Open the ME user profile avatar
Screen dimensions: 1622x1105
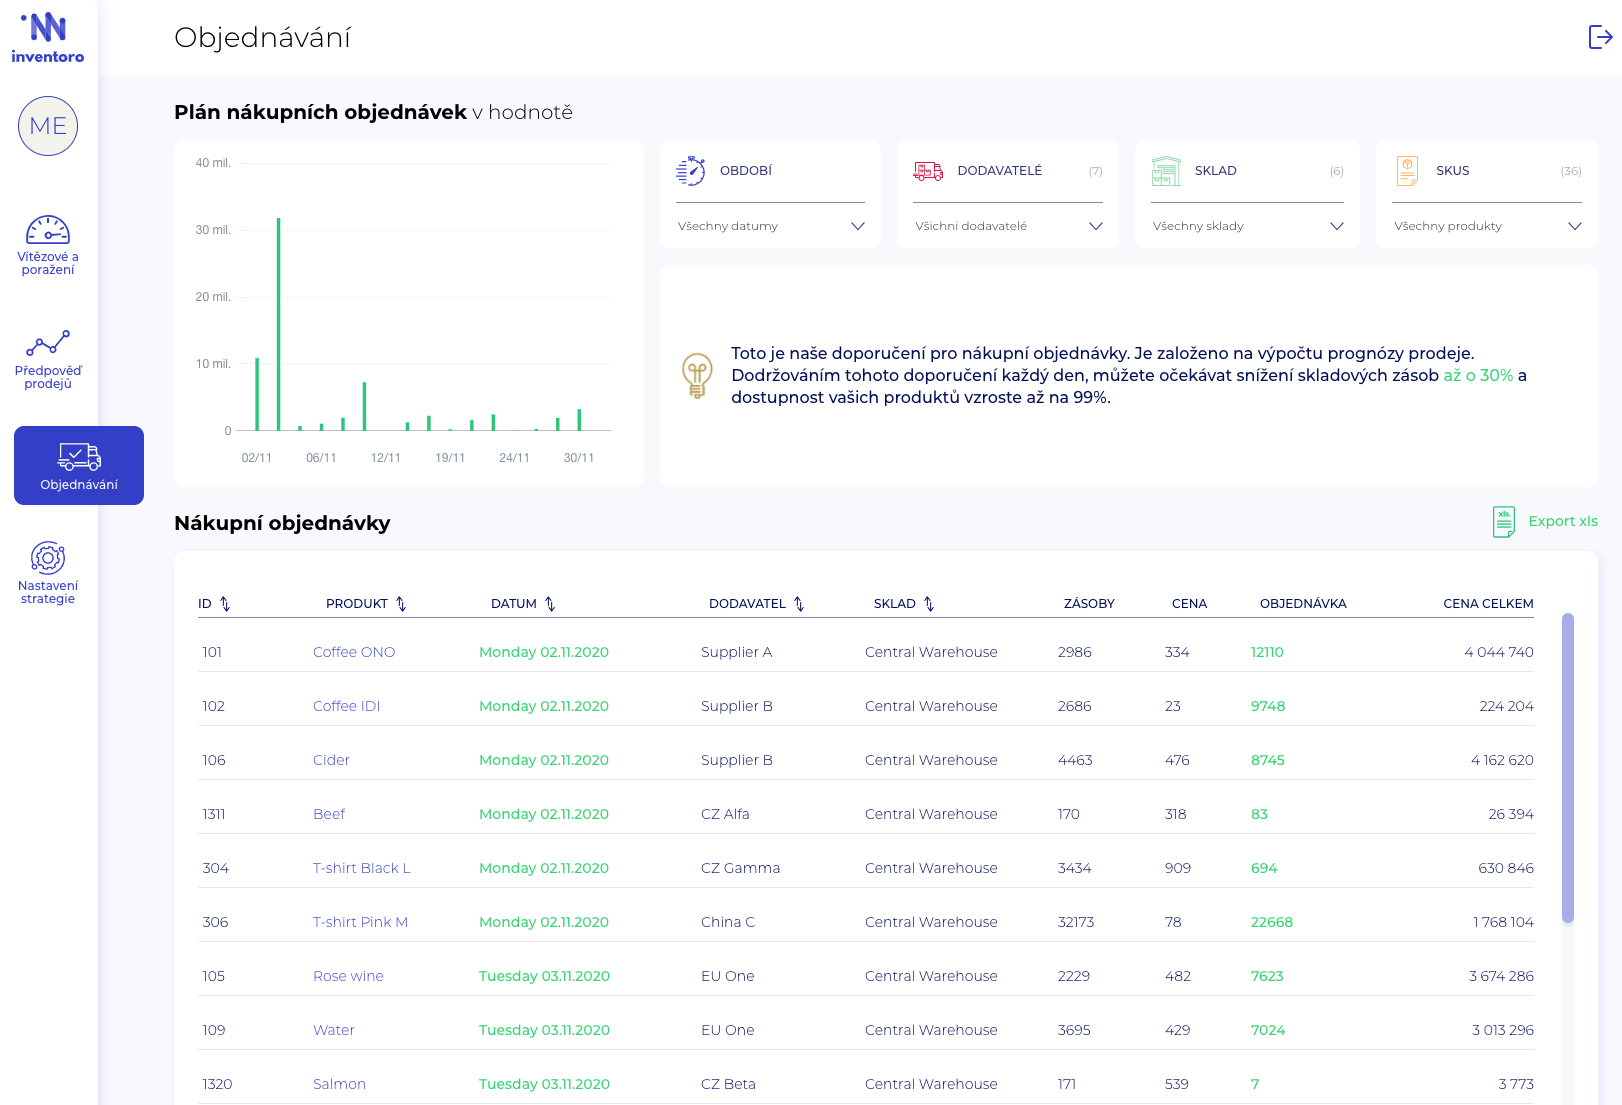48,126
